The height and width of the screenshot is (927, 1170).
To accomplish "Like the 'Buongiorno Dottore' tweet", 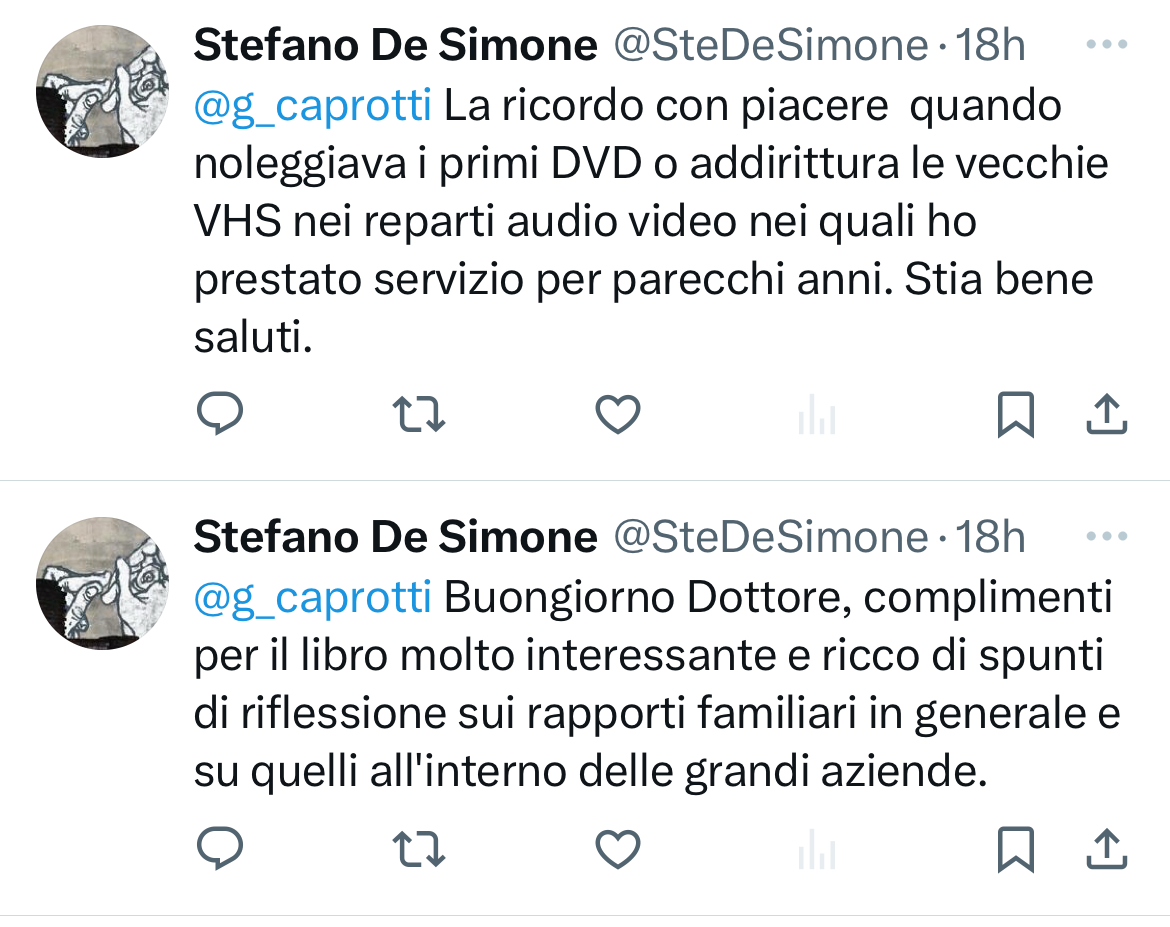I will (x=617, y=849).
